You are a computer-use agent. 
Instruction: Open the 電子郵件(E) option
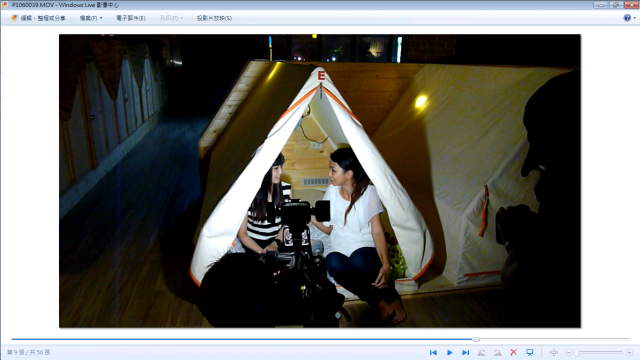[x=131, y=18]
